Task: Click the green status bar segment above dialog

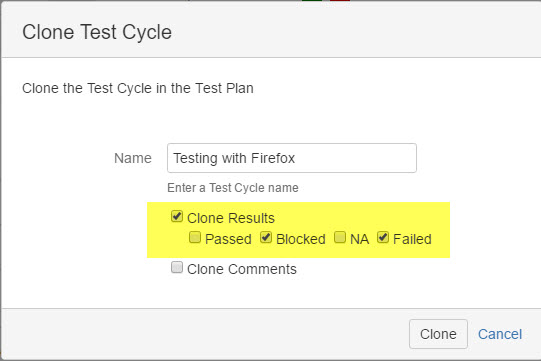Action: (x=312, y=0)
